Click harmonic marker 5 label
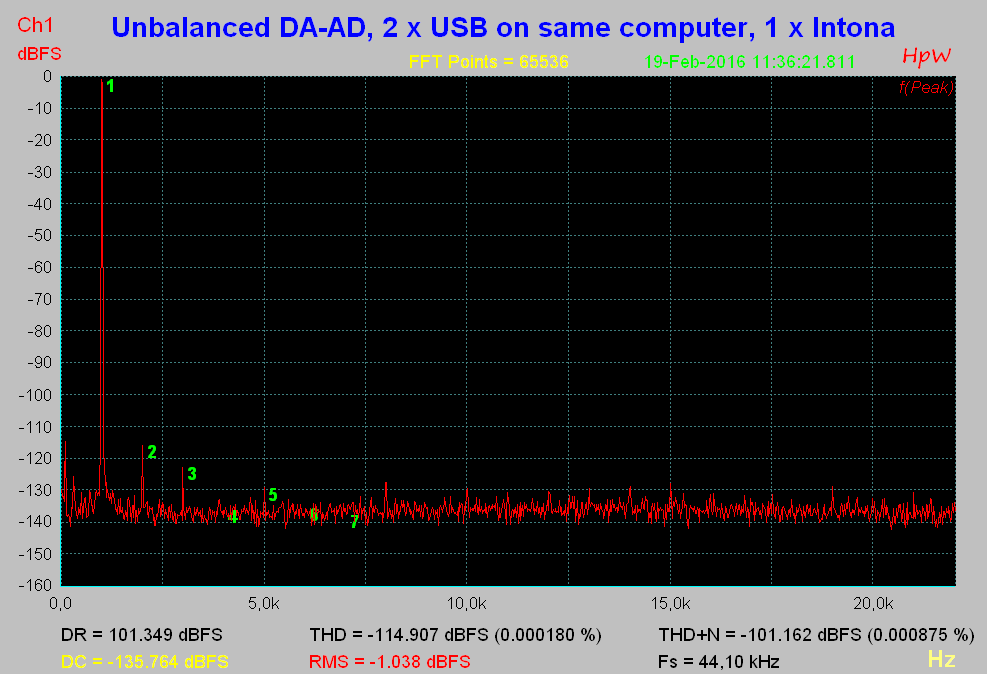This screenshot has width=987, height=674. (272, 495)
